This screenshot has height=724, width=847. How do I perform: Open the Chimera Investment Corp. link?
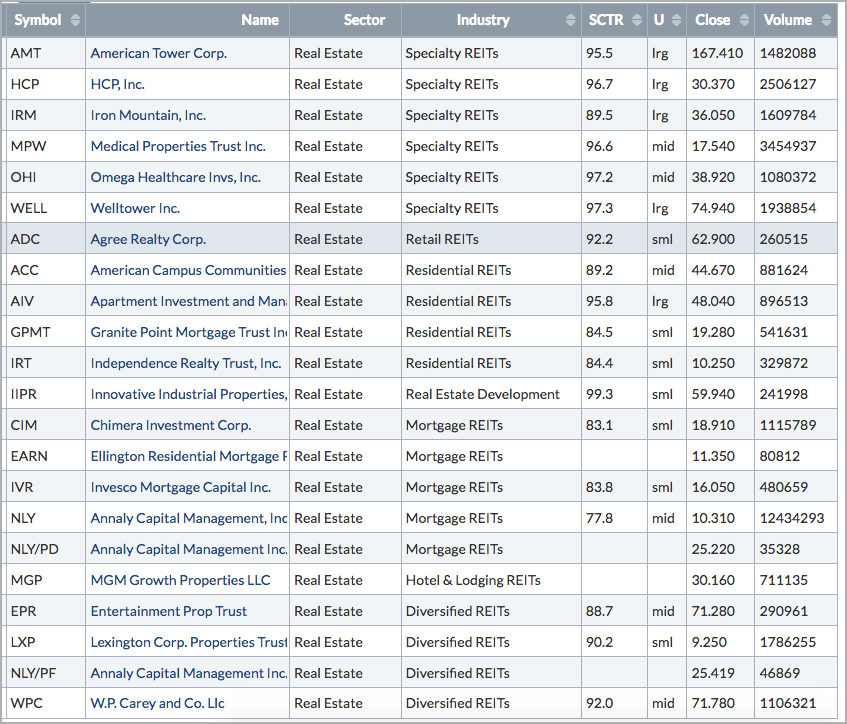[170, 425]
